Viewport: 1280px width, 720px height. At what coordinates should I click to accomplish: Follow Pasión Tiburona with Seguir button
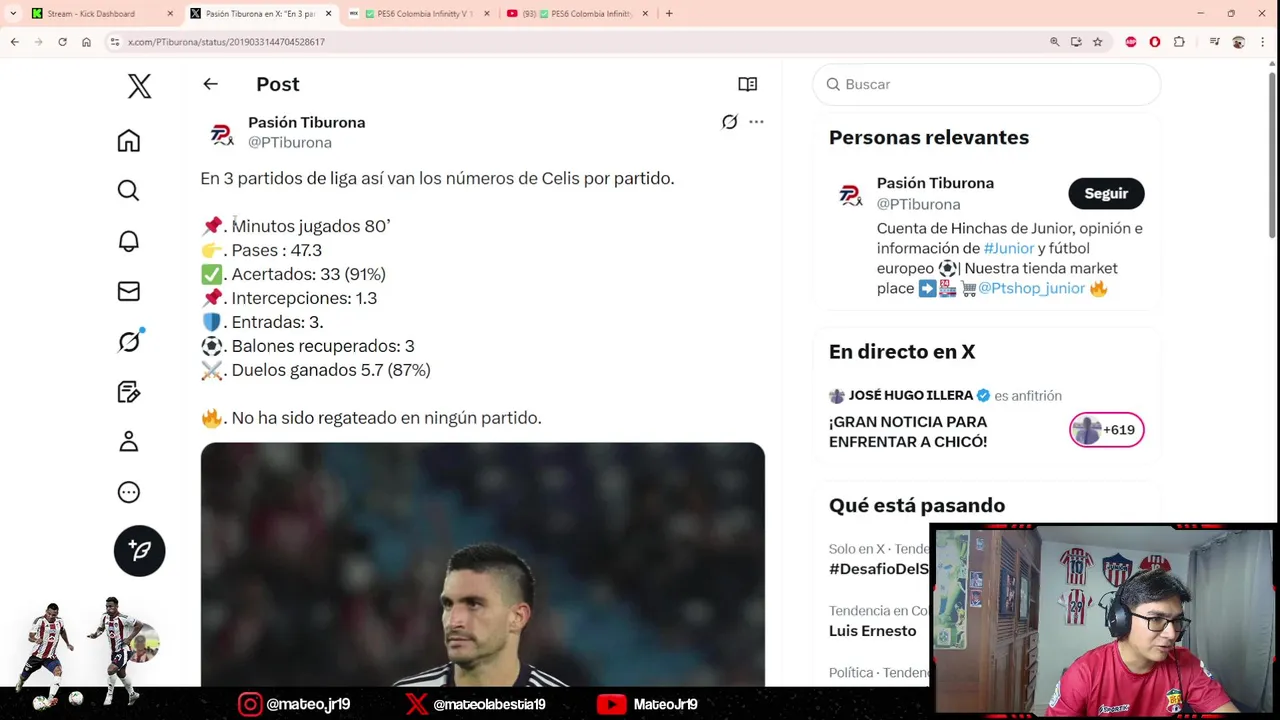[1106, 193]
